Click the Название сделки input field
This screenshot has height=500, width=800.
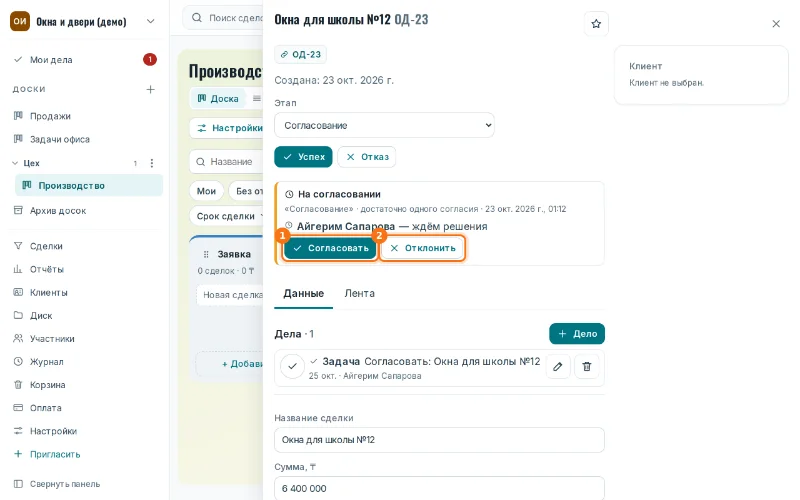[x=439, y=440]
